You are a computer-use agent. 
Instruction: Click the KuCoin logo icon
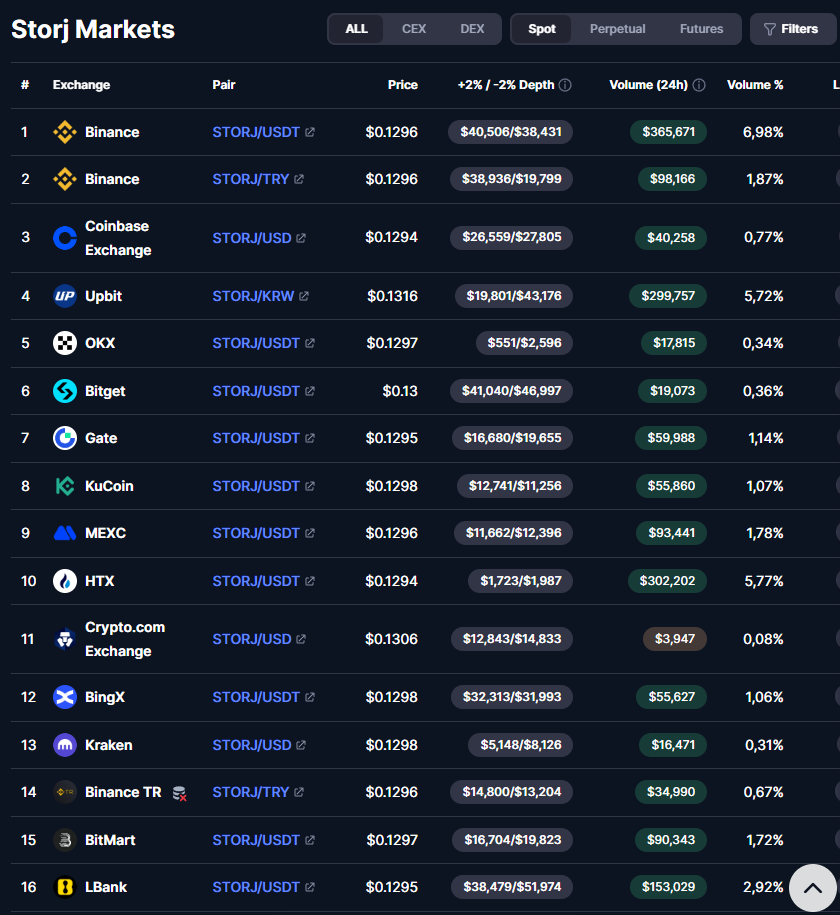coord(65,486)
